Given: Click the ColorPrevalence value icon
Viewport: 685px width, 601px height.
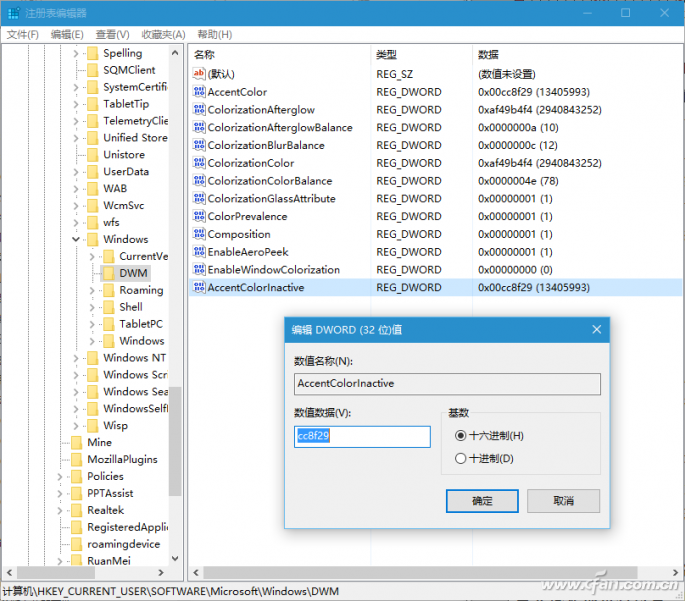Looking at the screenshot, I should coord(199,216).
